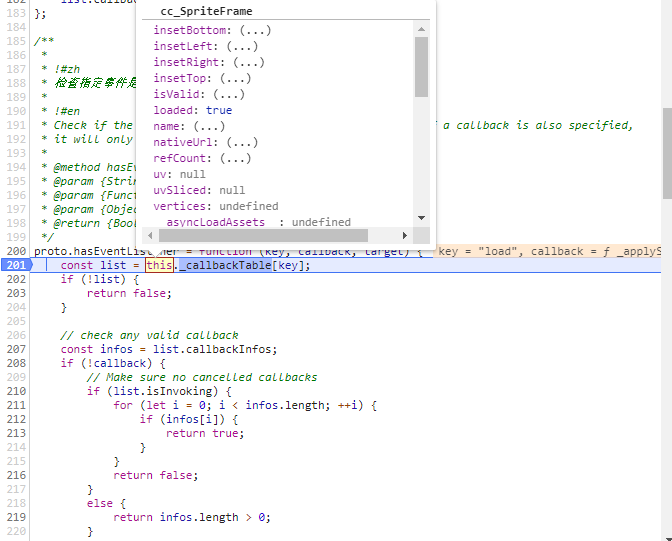Viewport: 672px width, 541px height.
Task: Click '!#en' comment on line 190
Action: coord(67,111)
